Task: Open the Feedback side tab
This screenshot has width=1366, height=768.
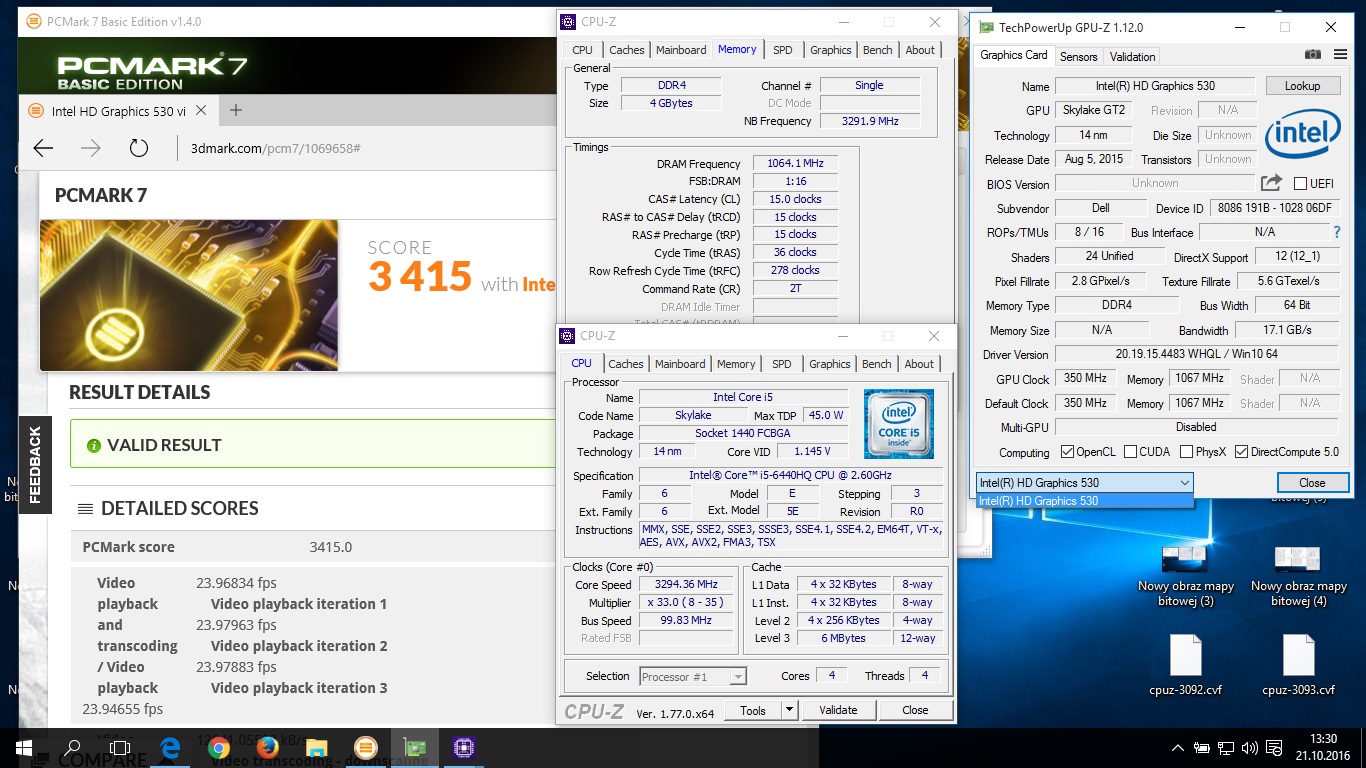Action: tap(35, 465)
